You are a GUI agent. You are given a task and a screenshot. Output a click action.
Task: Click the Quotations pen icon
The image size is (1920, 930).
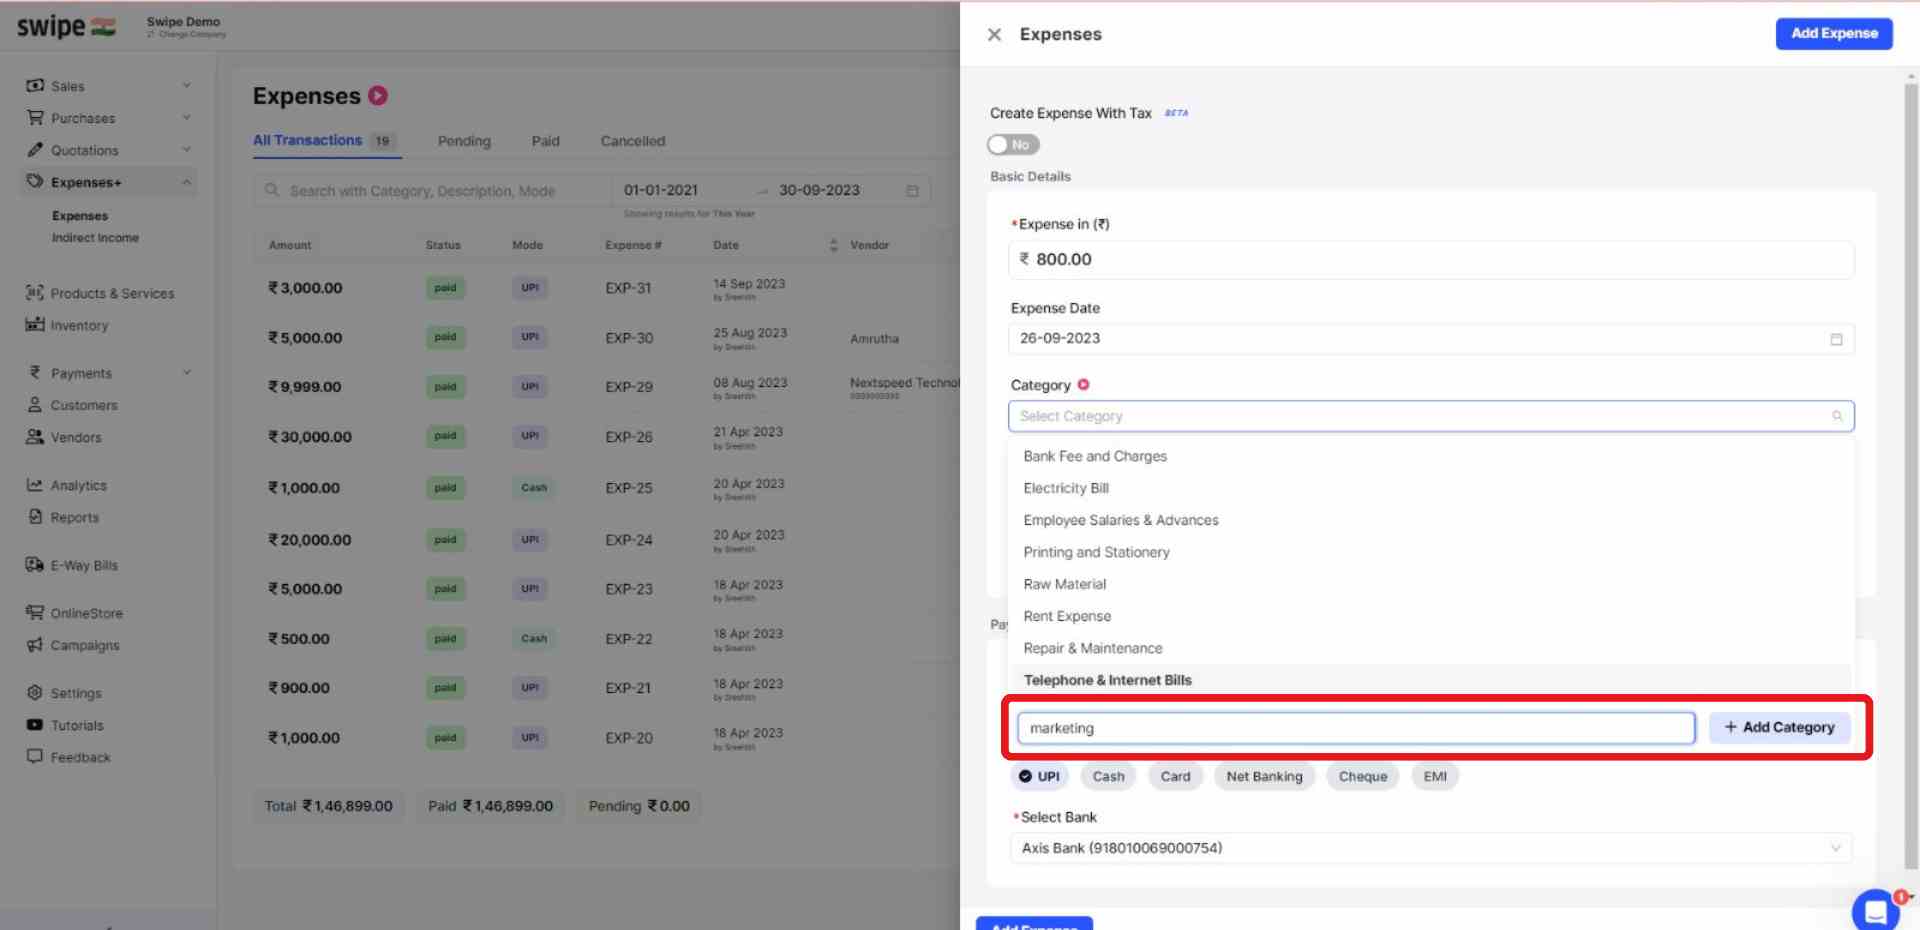click(35, 150)
